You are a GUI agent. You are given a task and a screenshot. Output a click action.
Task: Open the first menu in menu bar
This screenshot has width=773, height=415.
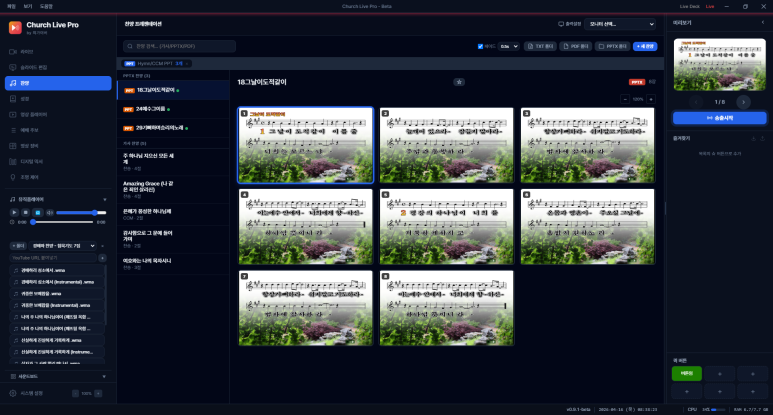point(11,6)
